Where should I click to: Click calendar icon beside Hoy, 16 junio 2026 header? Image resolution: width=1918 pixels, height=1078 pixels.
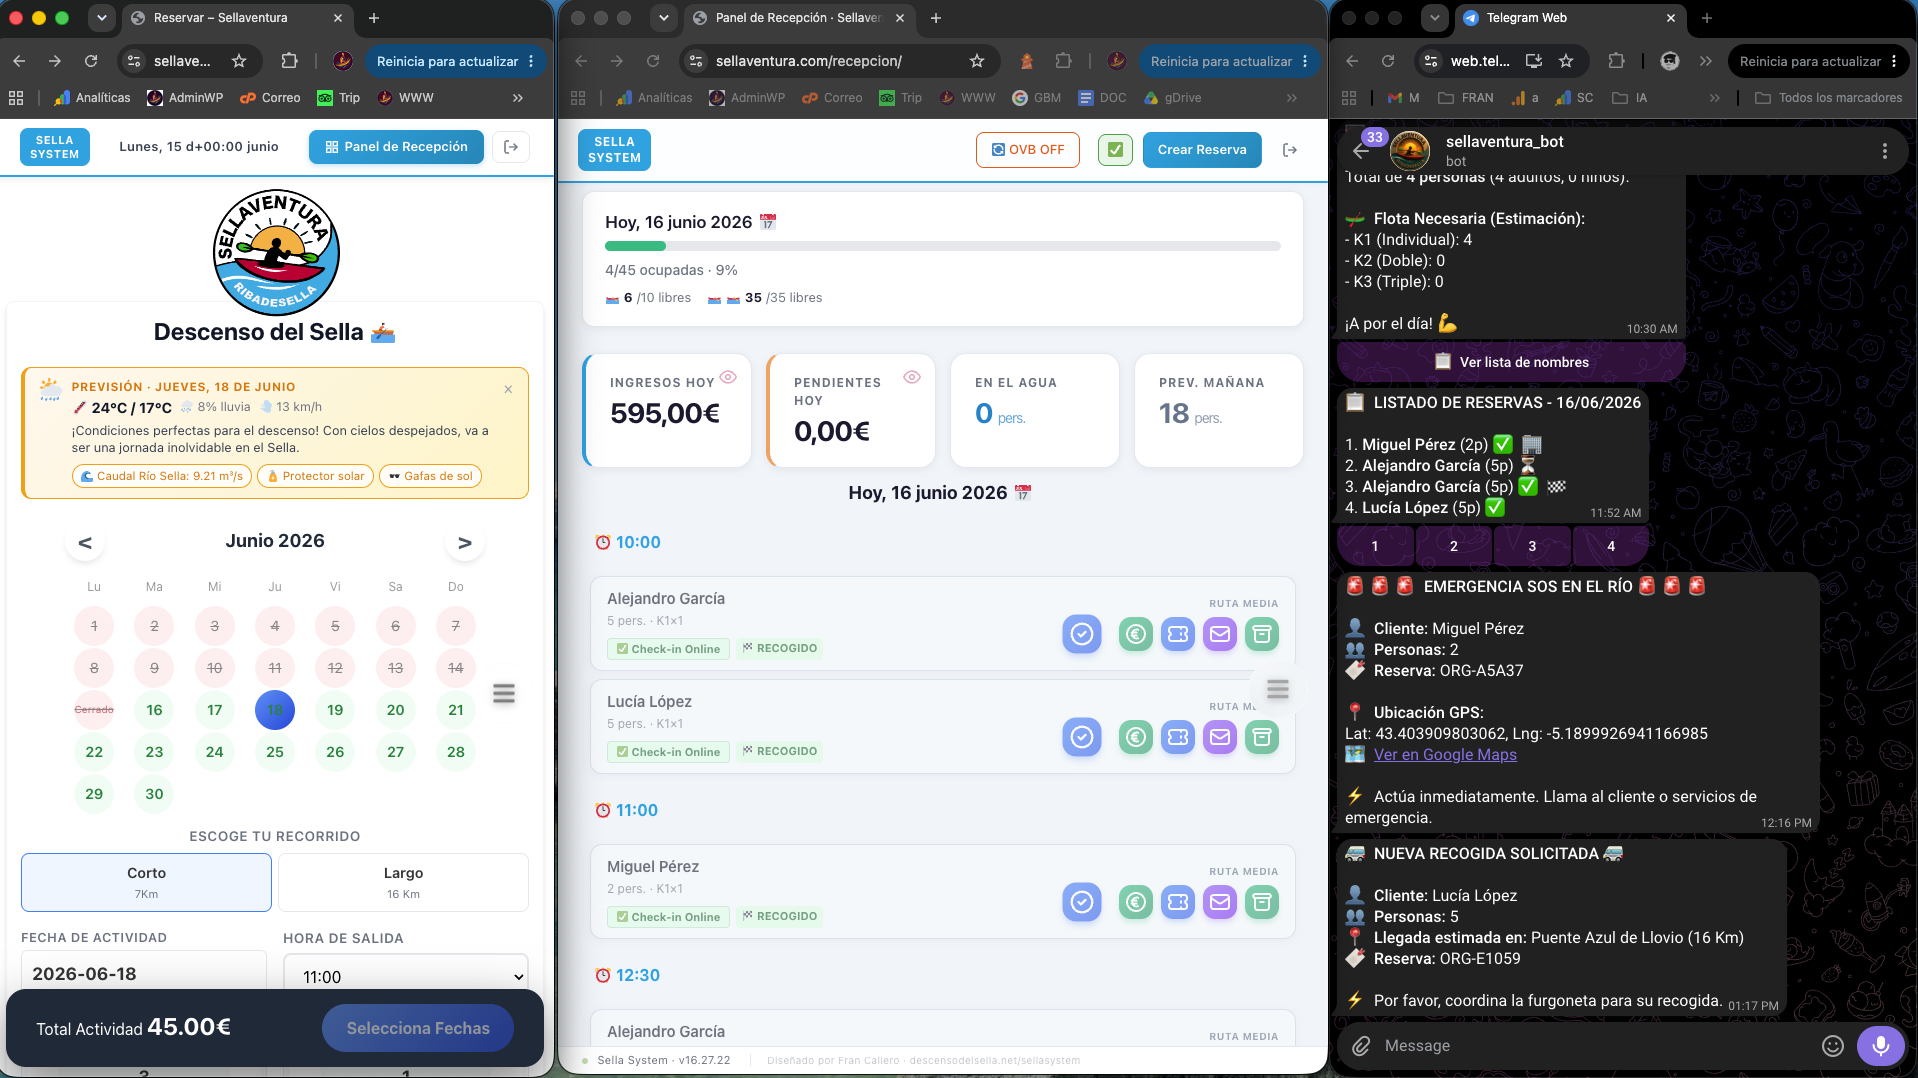(768, 222)
